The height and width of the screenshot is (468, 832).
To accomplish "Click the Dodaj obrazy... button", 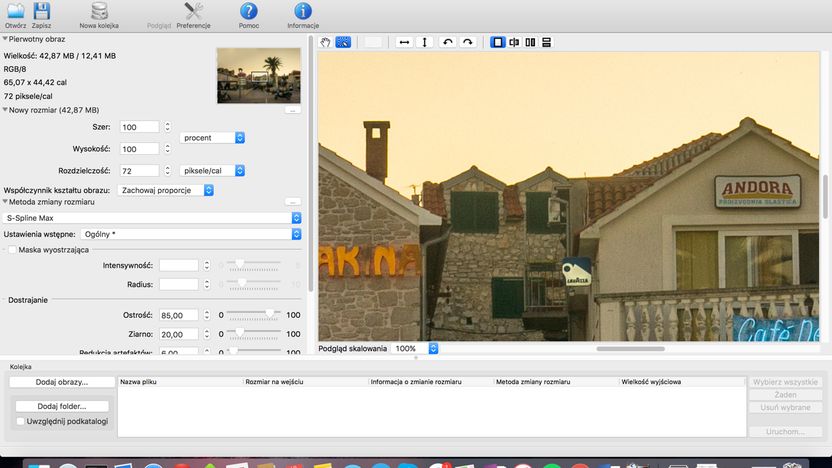I will click(x=62, y=382).
